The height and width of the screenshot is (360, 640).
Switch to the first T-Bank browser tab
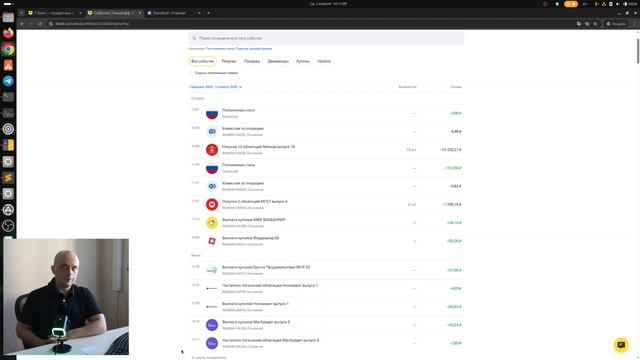pyautogui.click(x=55, y=13)
